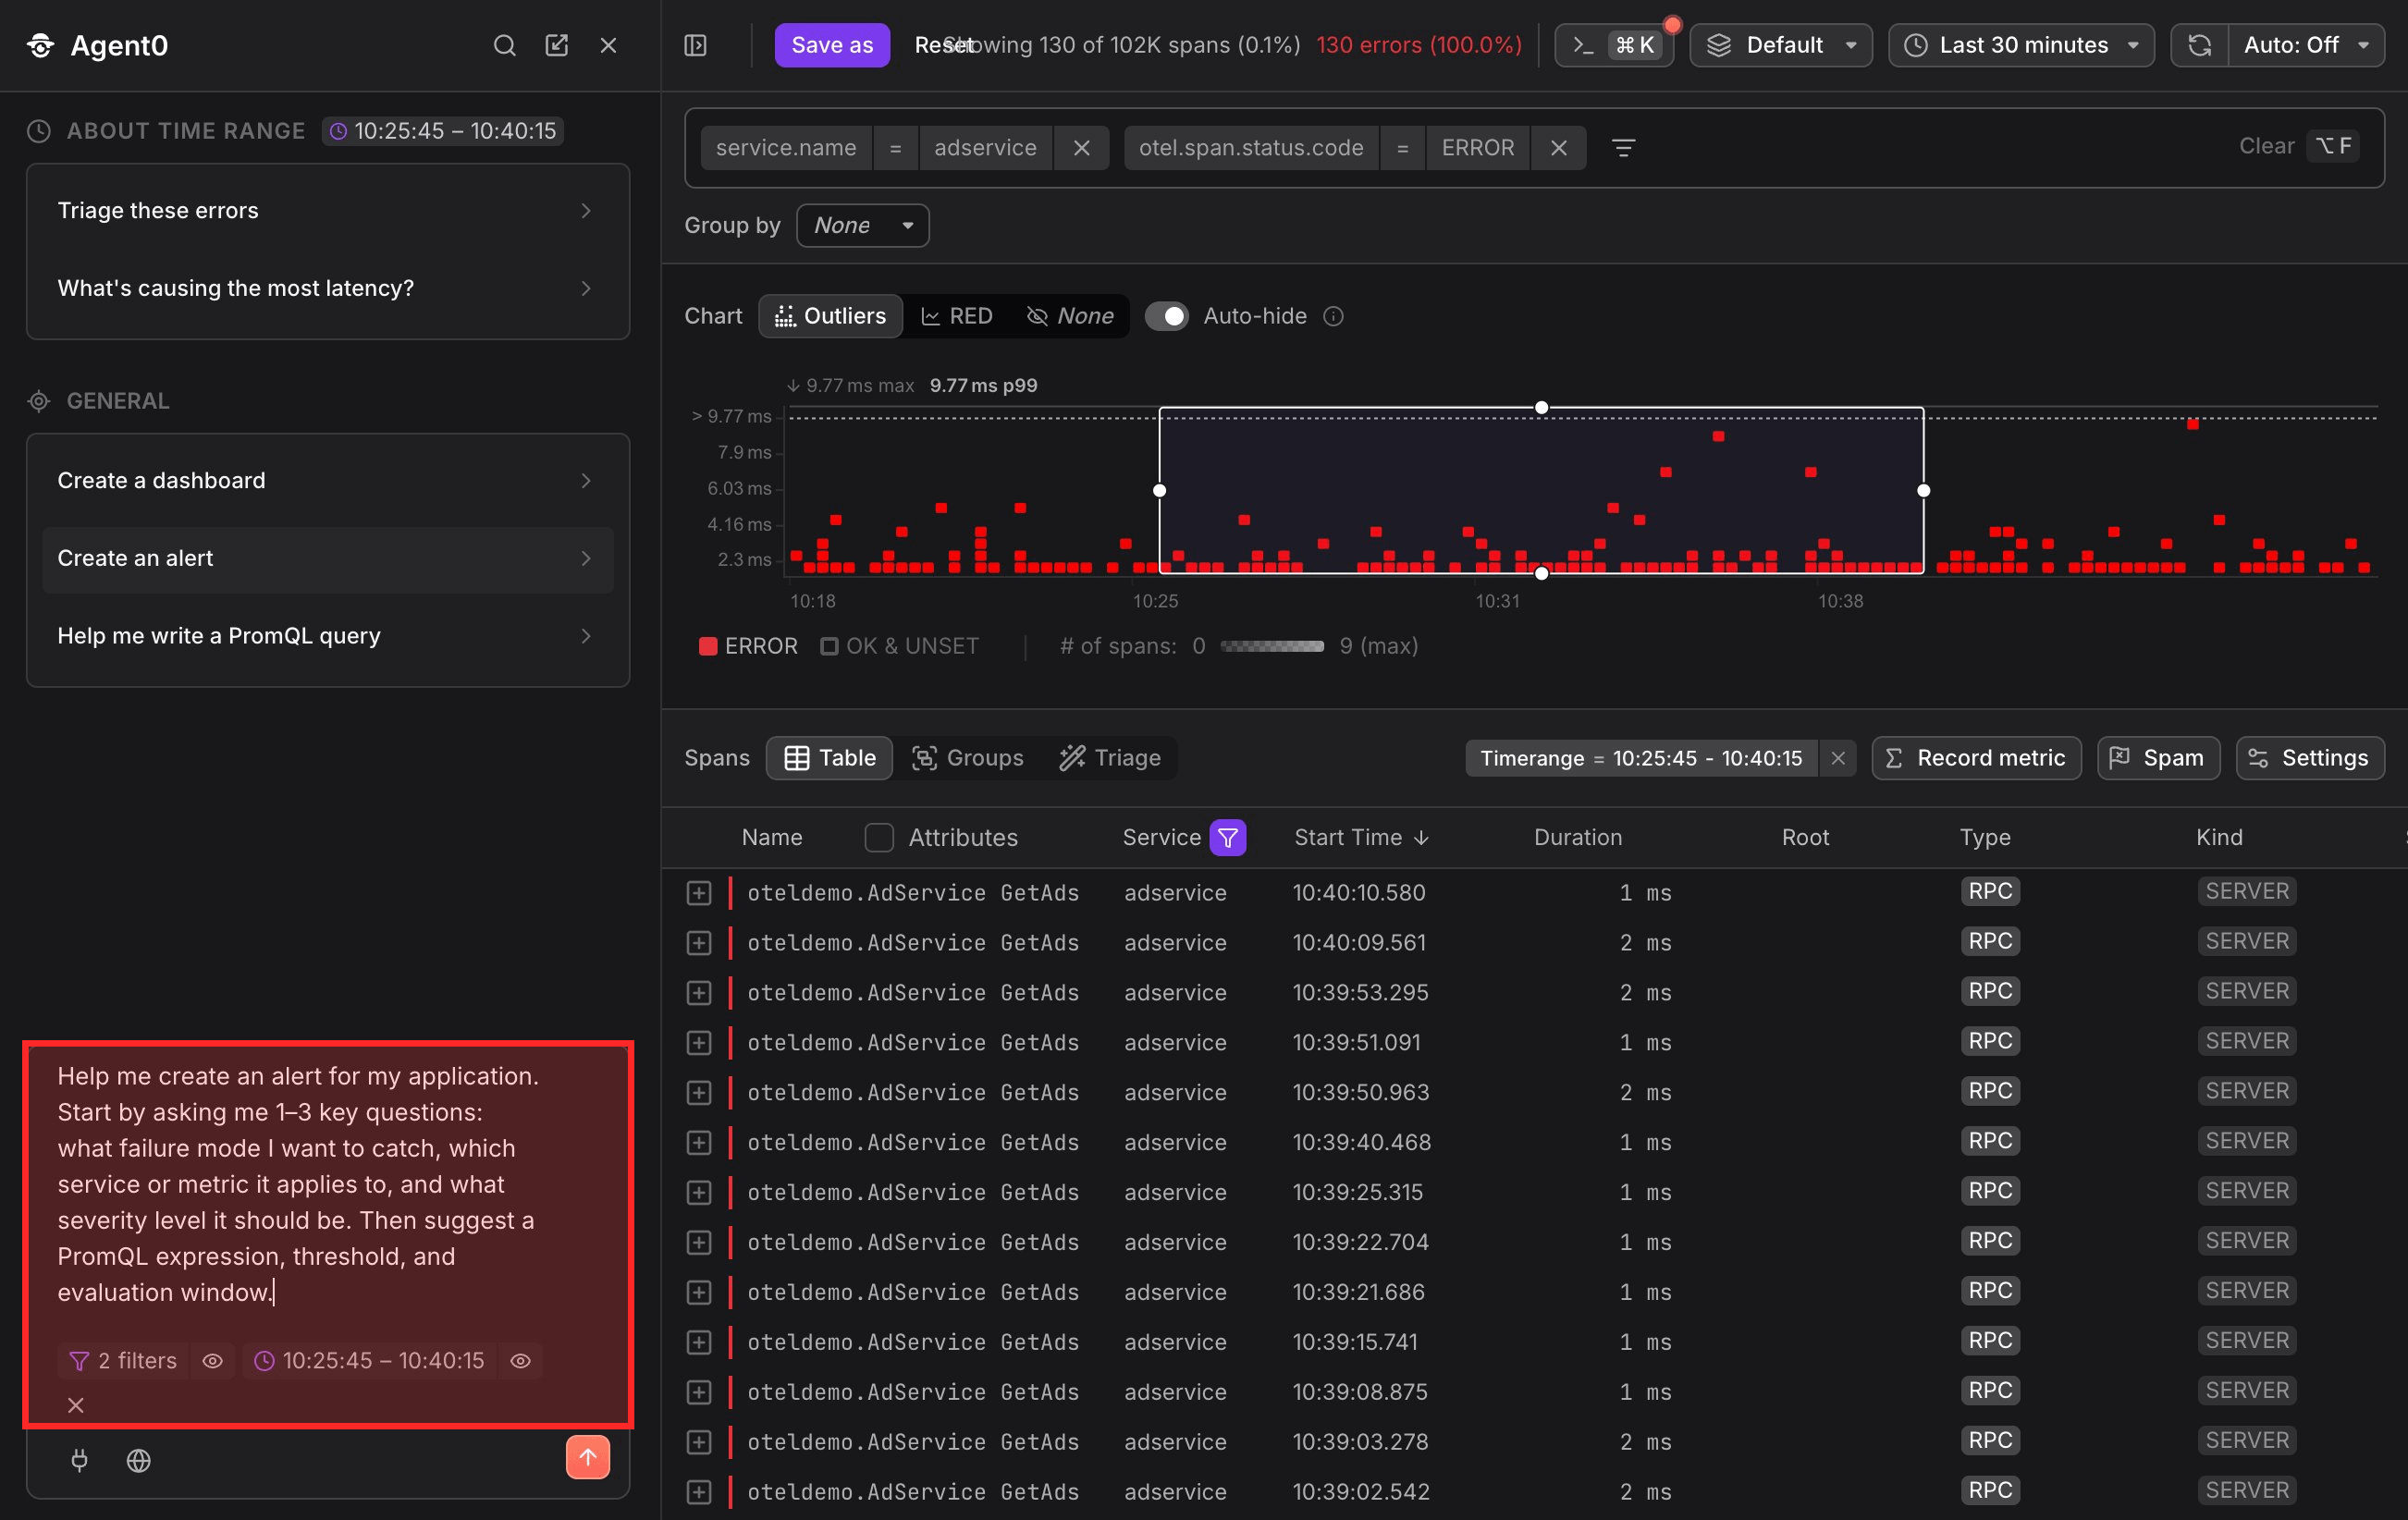The width and height of the screenshot is (2408, 1520).
Task: Click the Save as button
Action: 832,45
